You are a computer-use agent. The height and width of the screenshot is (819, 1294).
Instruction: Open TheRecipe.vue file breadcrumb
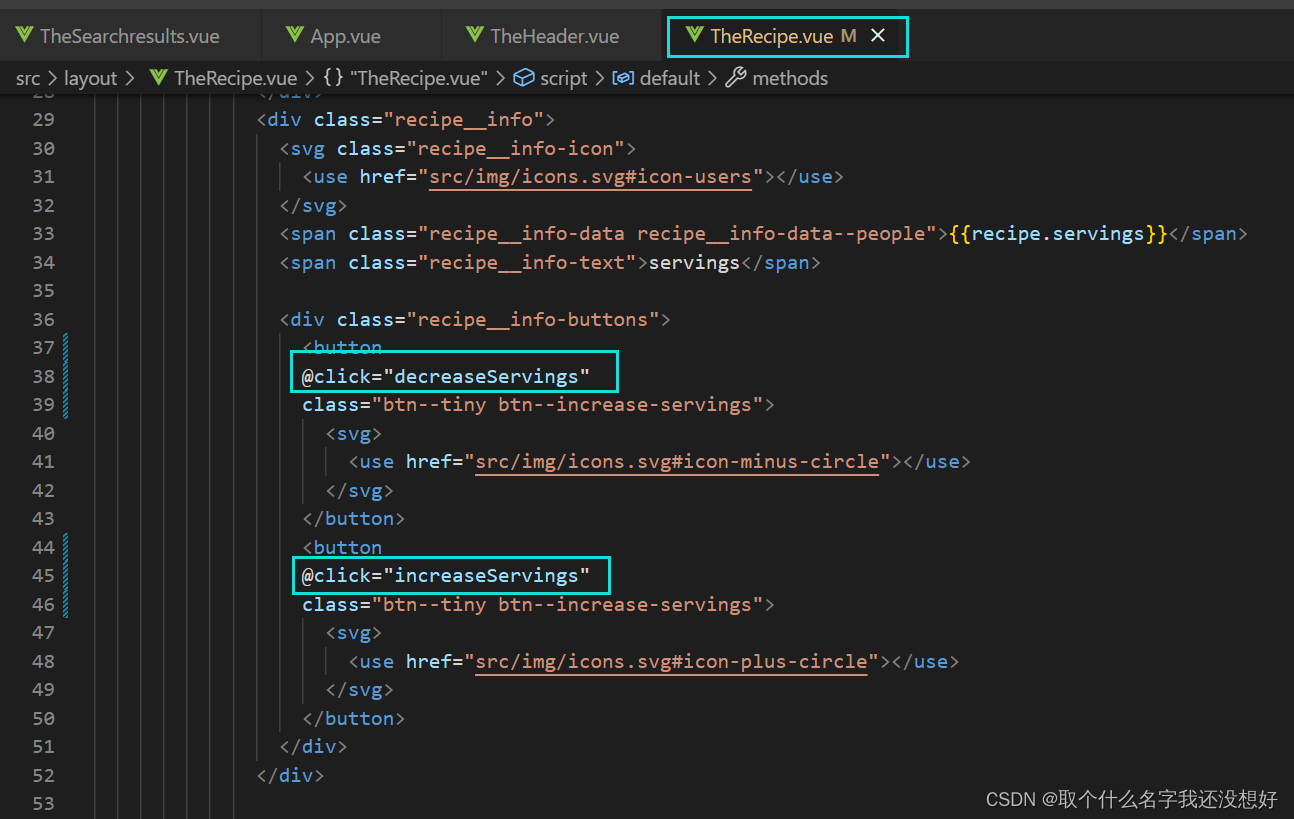tap(235, 78)
